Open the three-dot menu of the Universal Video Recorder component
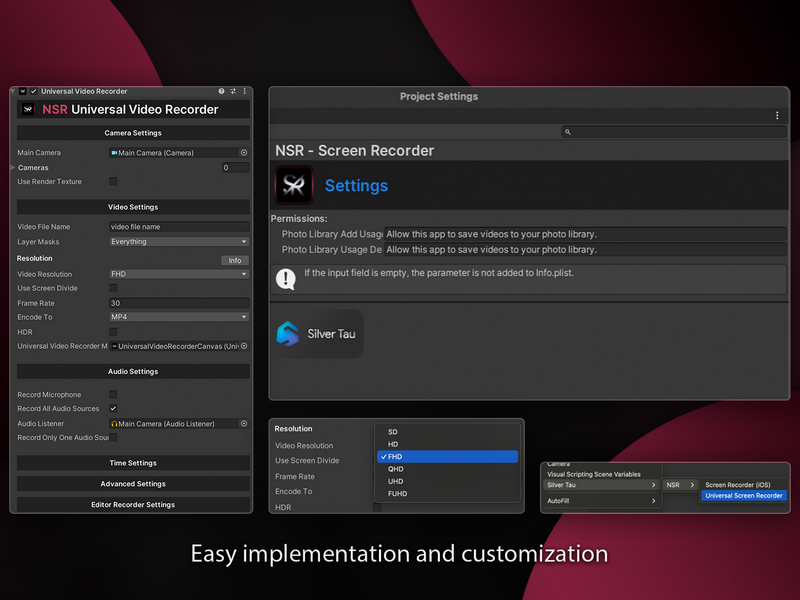 point(245,91)
